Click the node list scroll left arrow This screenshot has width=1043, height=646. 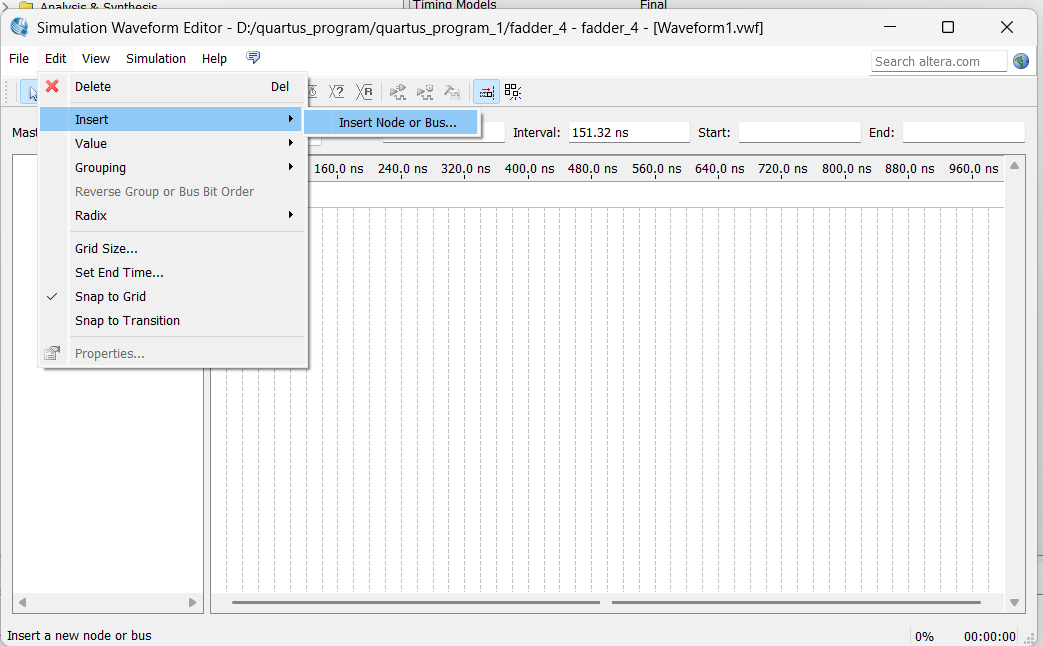pos(22,602)
